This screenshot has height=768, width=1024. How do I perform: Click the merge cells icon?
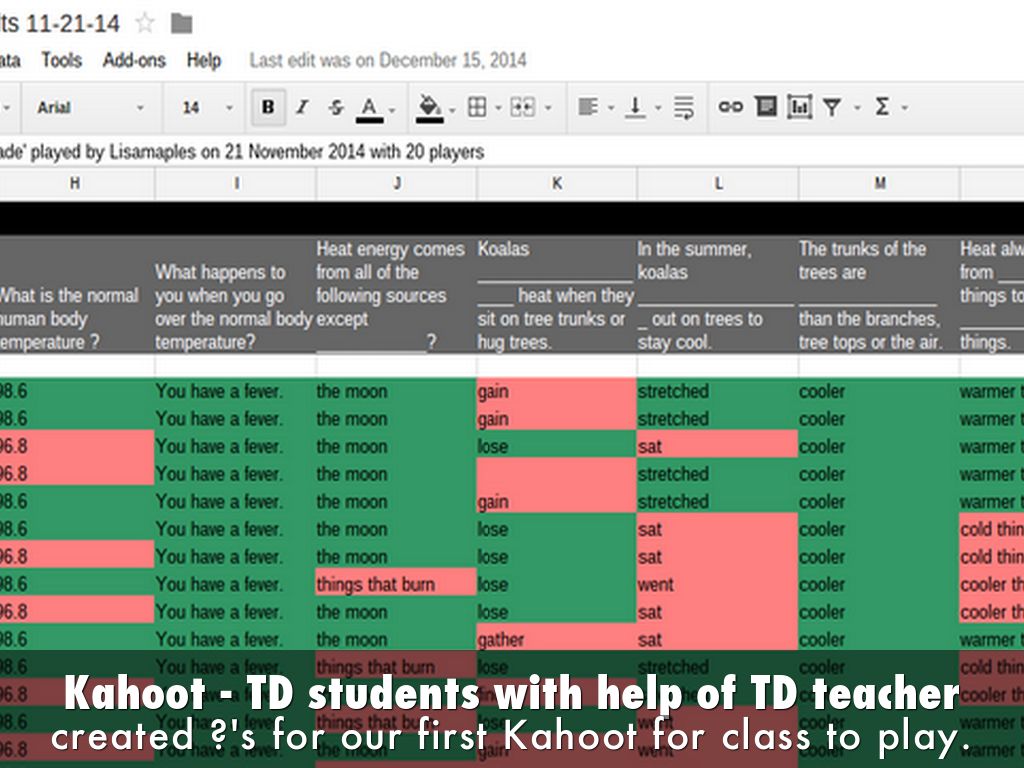[522, 107]
